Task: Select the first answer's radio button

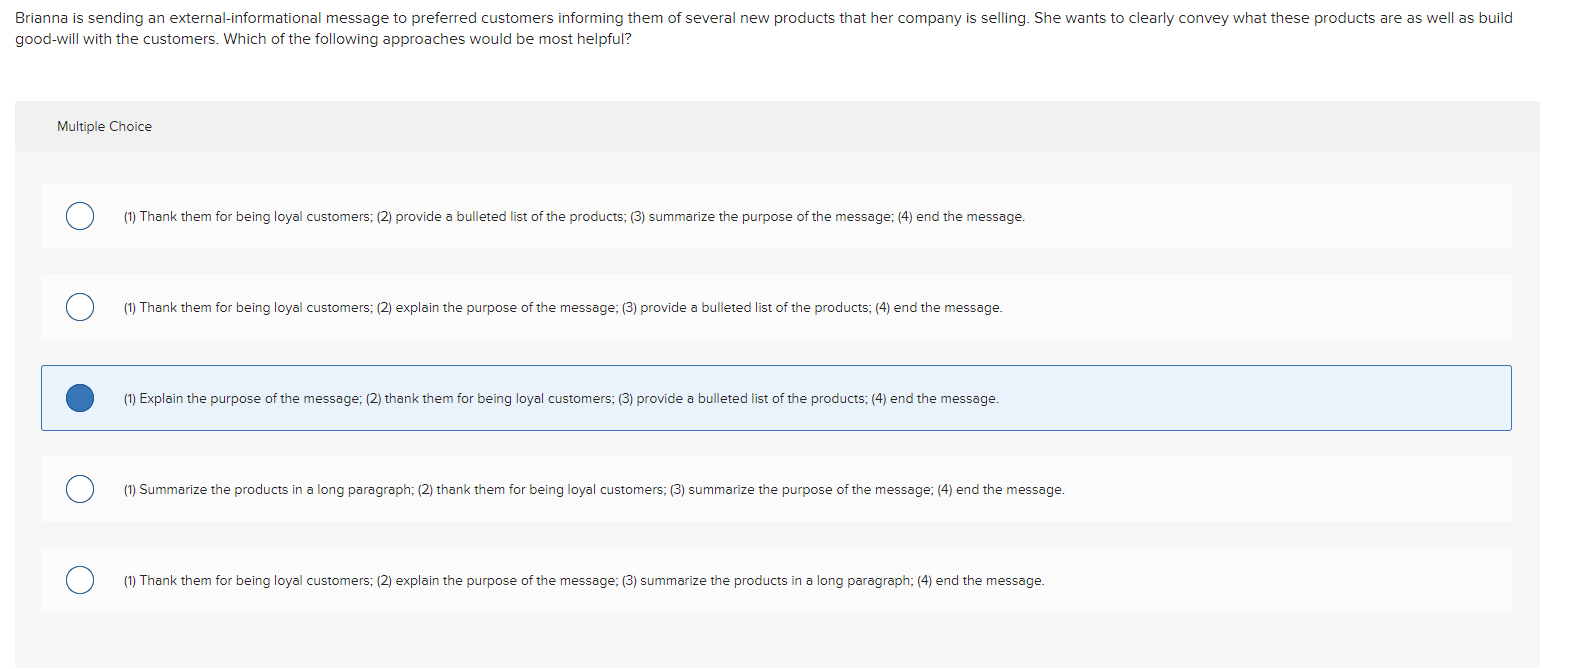Action: click(x=80, y=216)
